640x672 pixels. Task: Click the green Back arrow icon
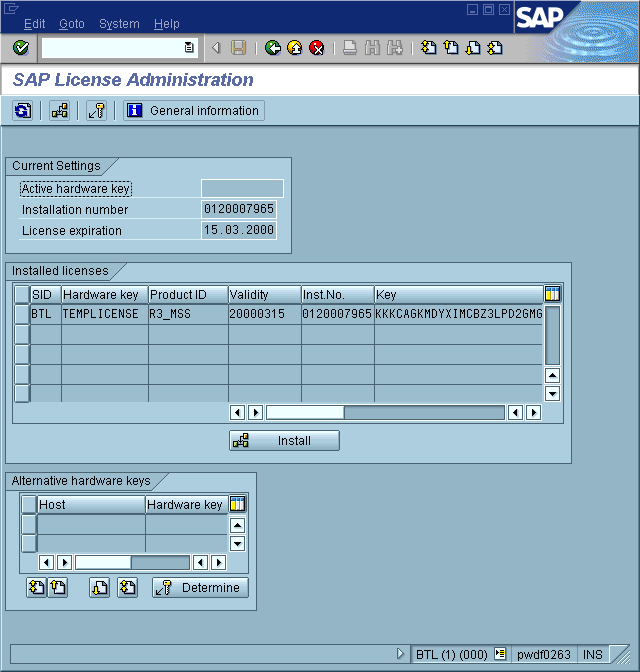(273, 48)
